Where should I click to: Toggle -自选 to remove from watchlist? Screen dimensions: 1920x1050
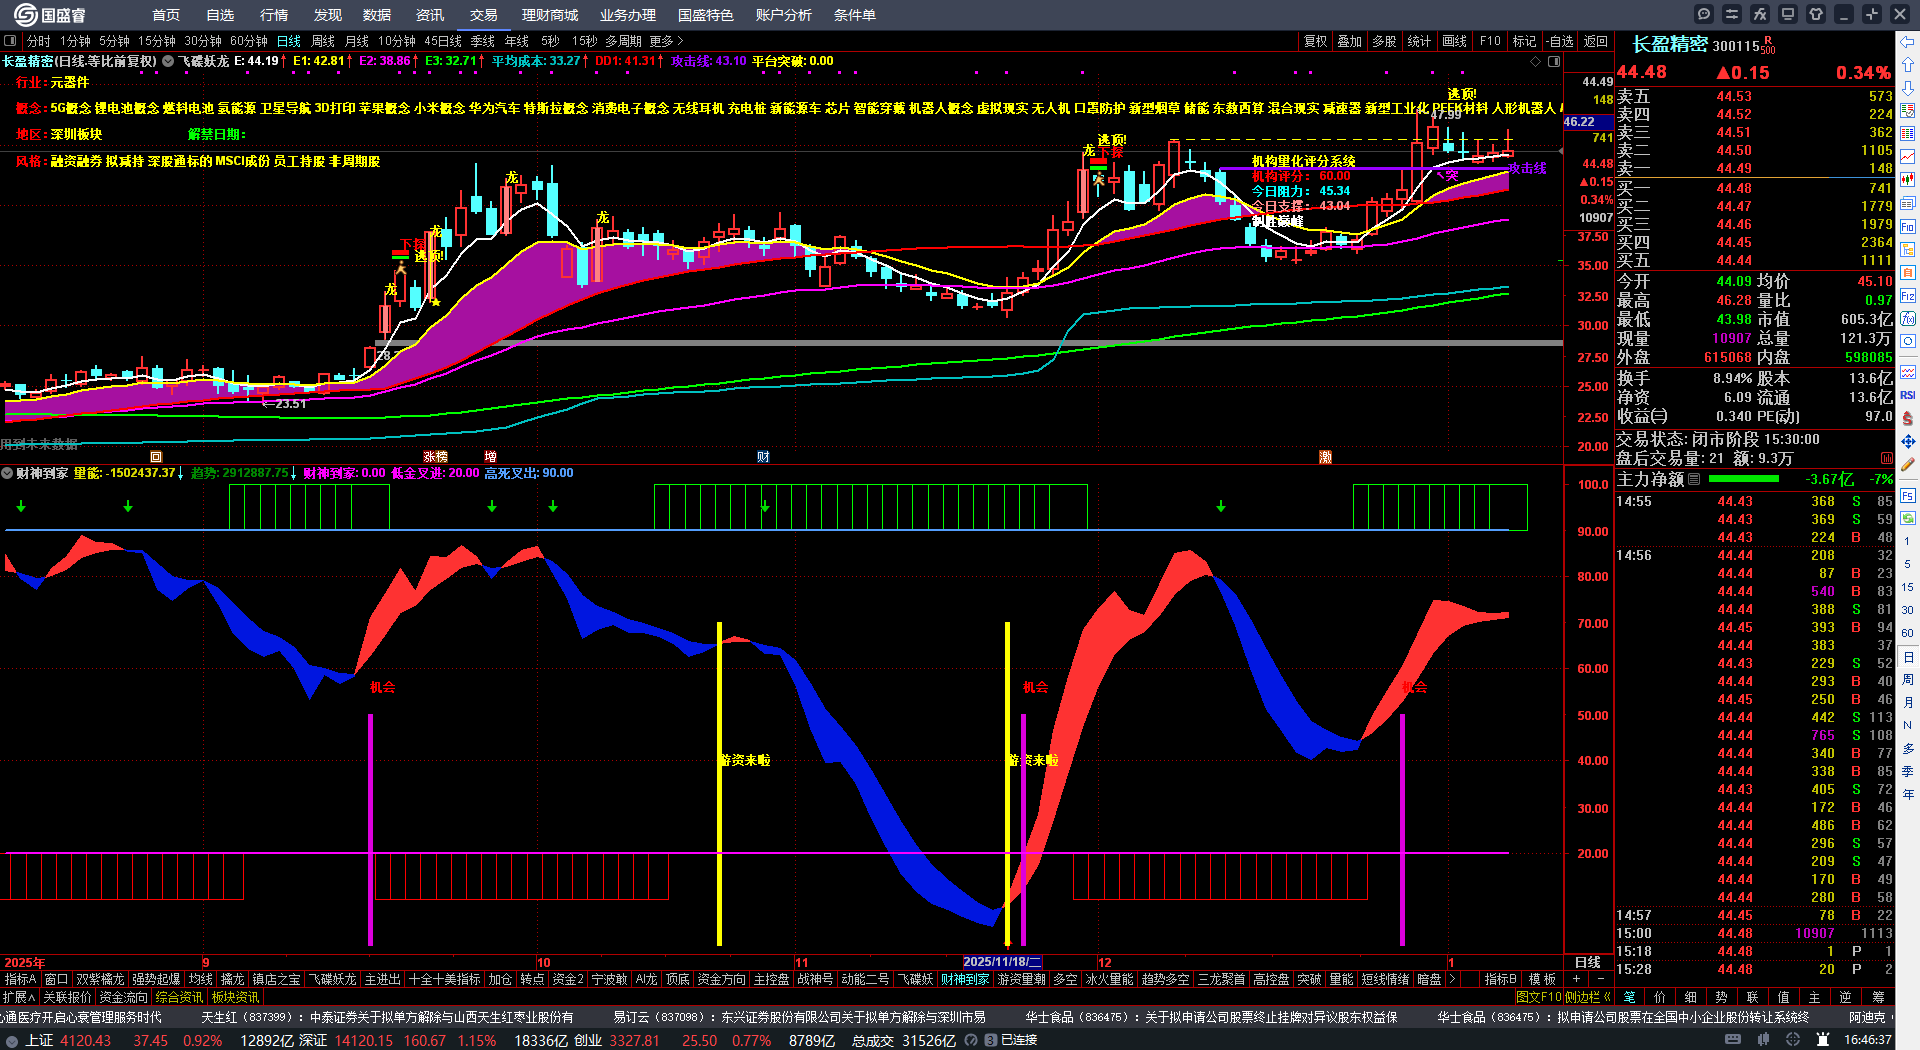(x=1560, y=41)
